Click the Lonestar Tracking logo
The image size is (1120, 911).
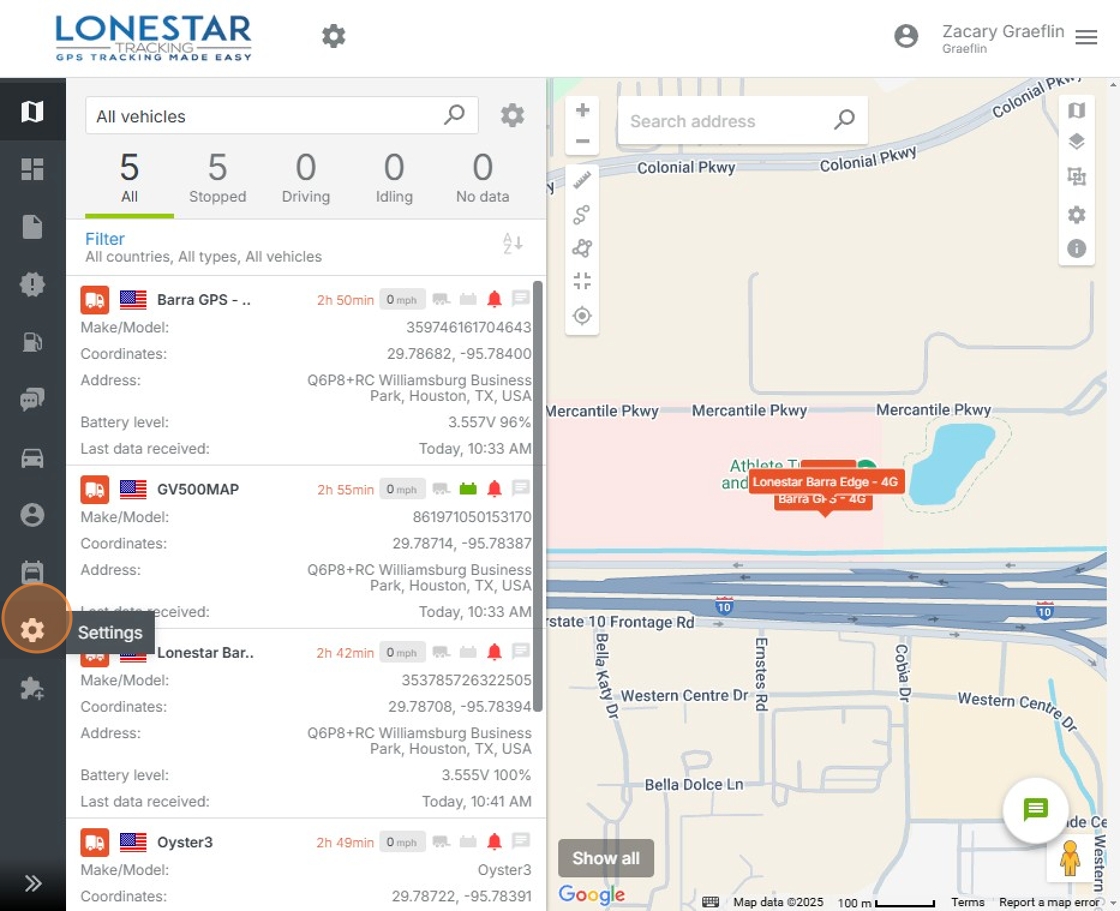154,38
